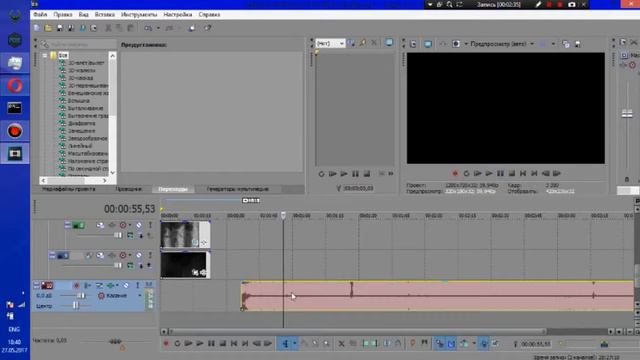Open Track FX on the audio track
Image resolution: width=640 pixels, height=360 pixels.
110,285
